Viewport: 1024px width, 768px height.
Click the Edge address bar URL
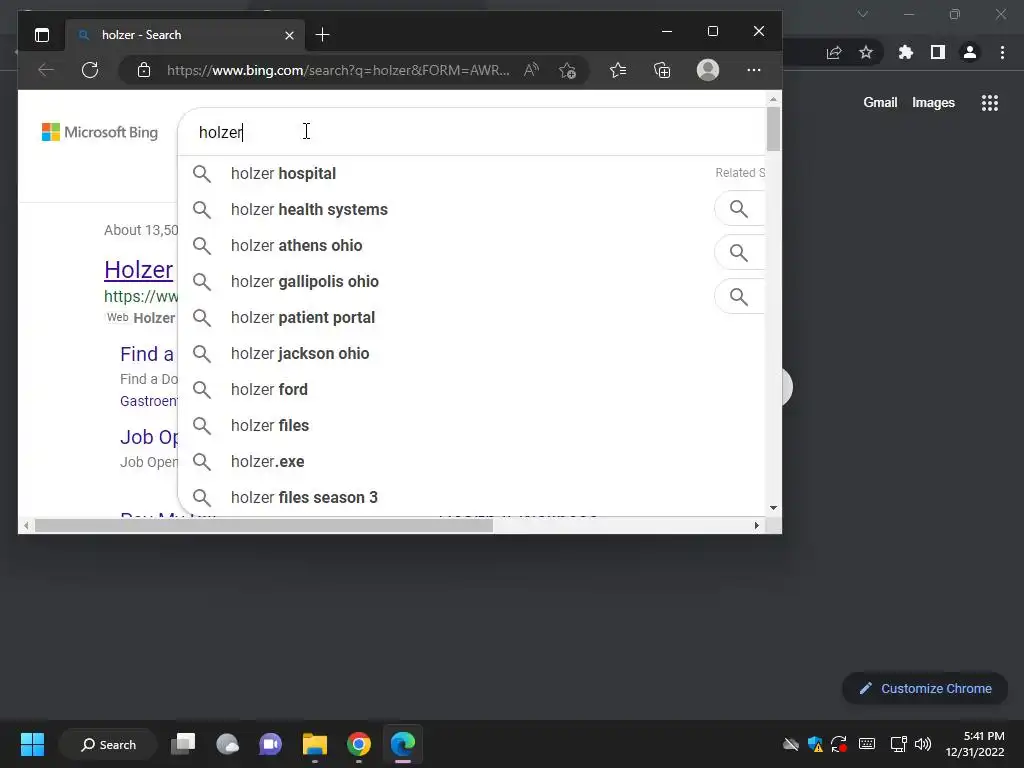point(338,70)
